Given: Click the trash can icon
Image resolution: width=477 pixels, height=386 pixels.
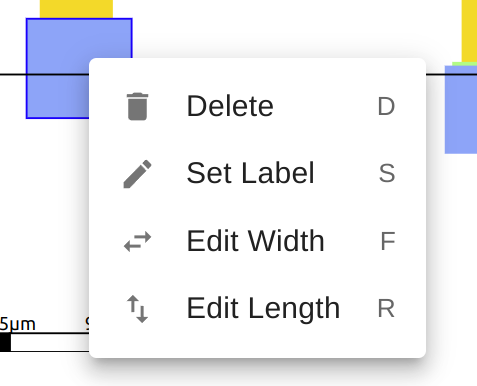Looking at the screenshot, I should (137, 106).
